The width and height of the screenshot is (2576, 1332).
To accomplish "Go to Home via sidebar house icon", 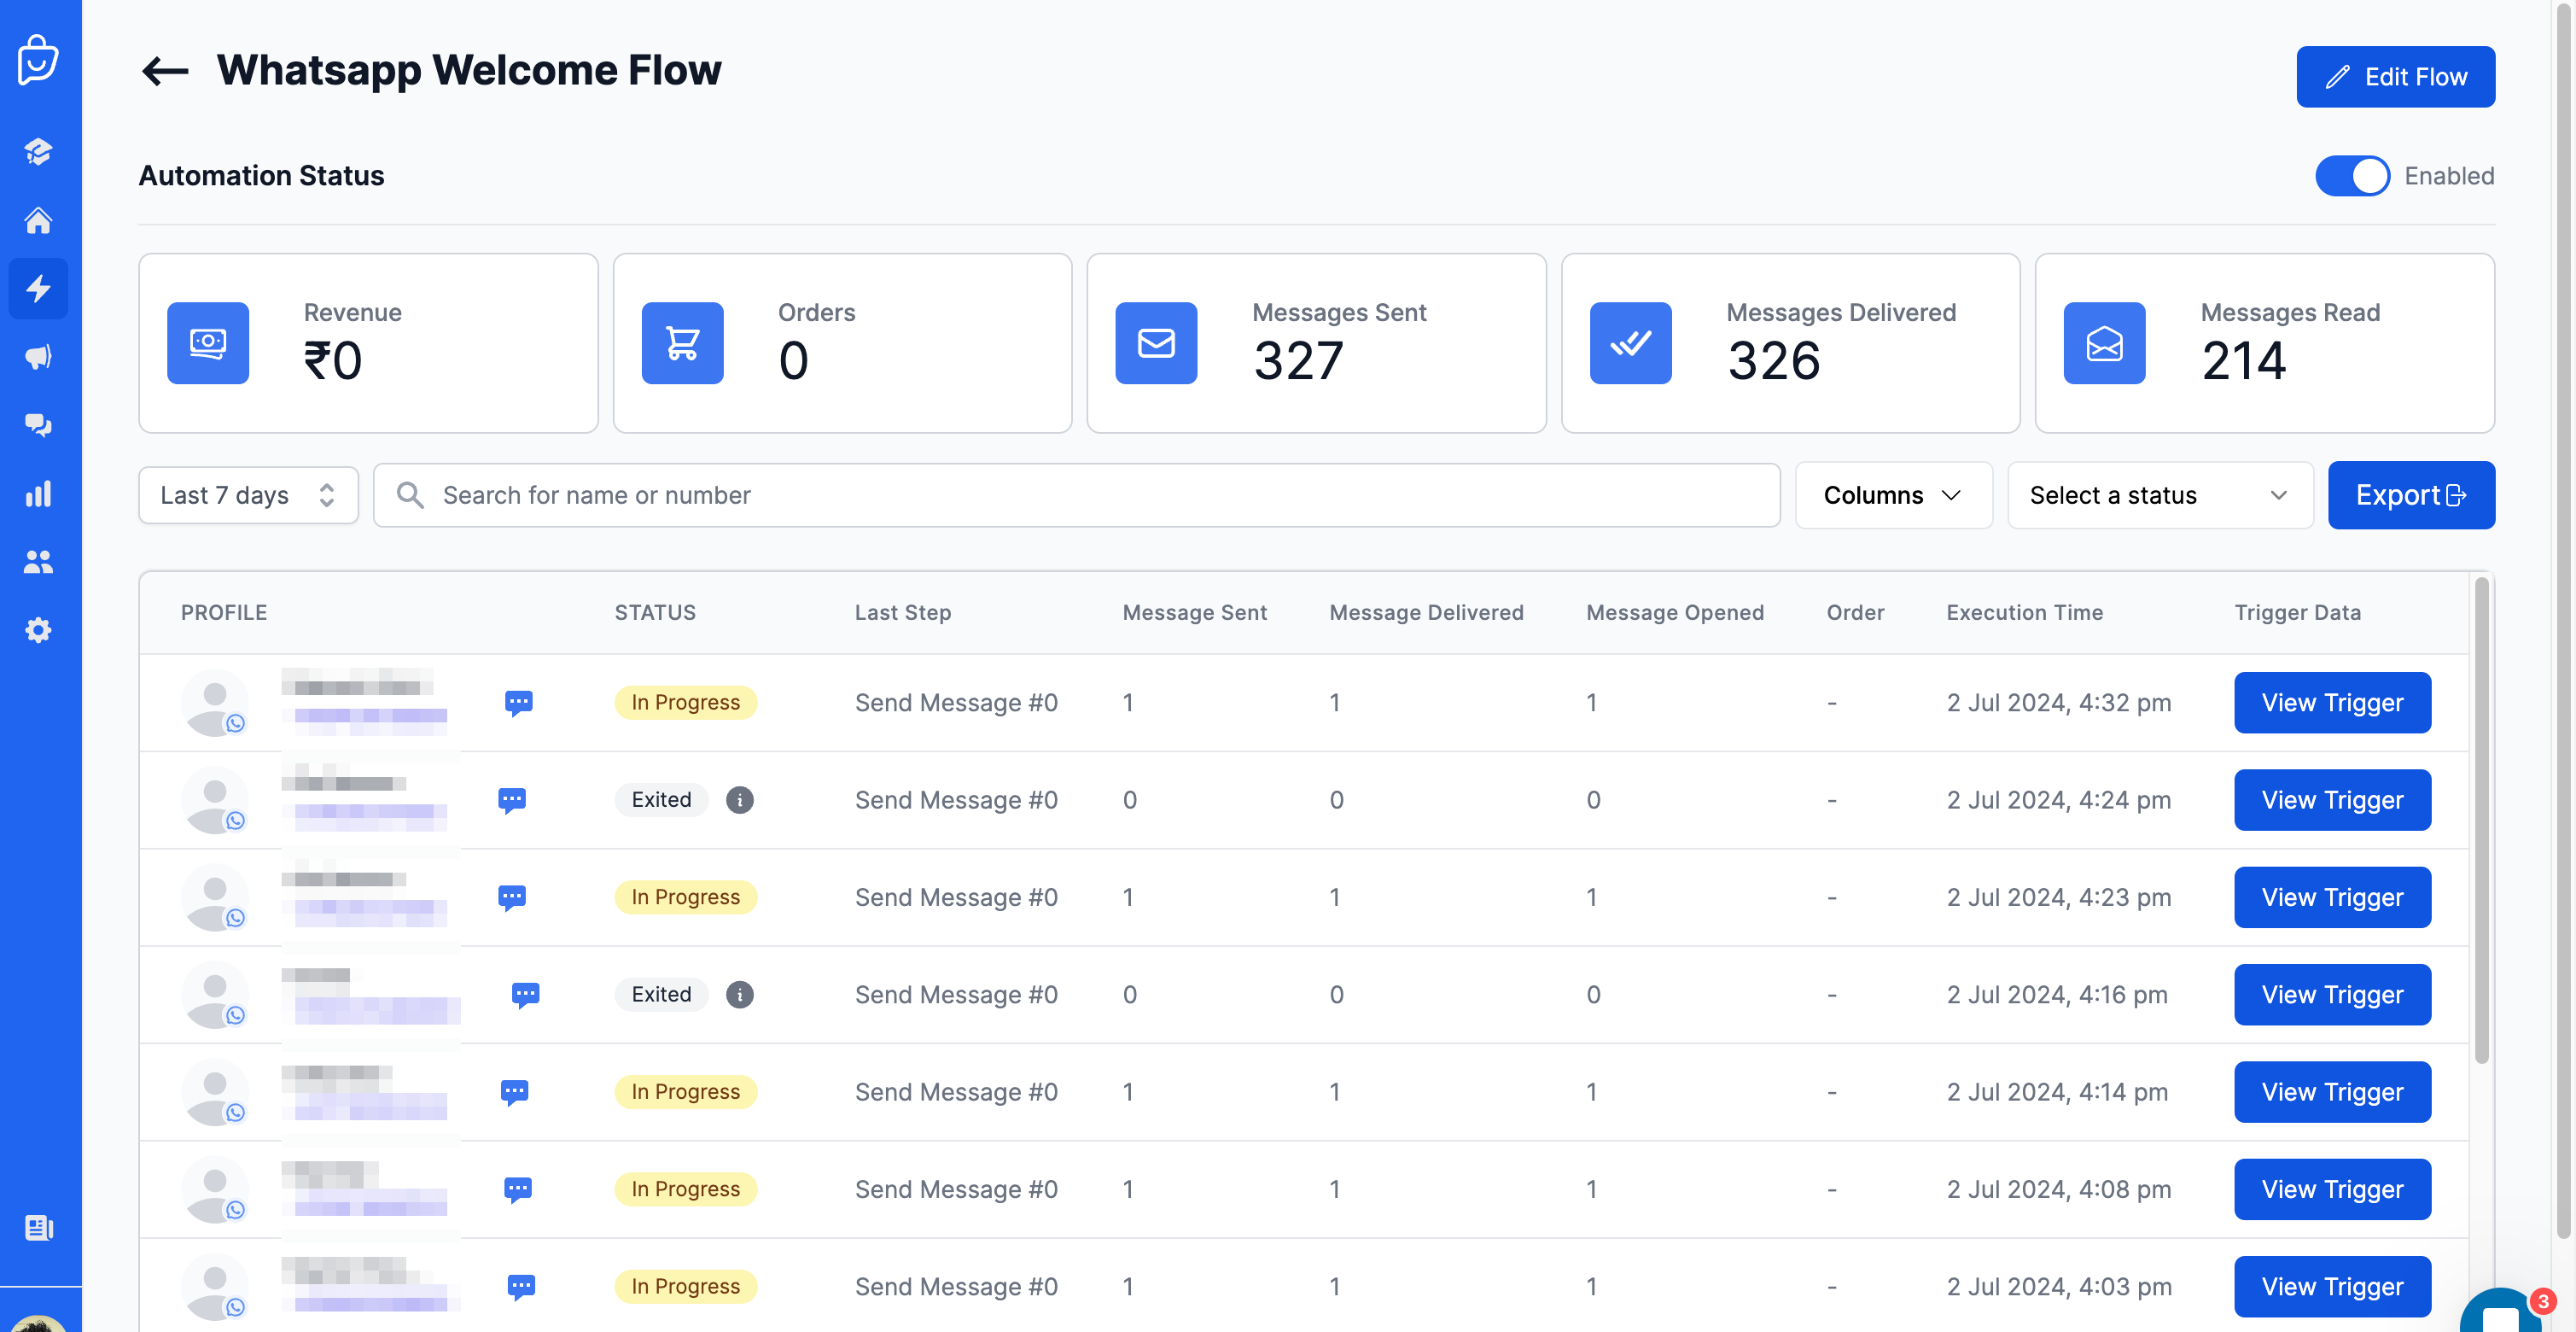I will [38, 220].
